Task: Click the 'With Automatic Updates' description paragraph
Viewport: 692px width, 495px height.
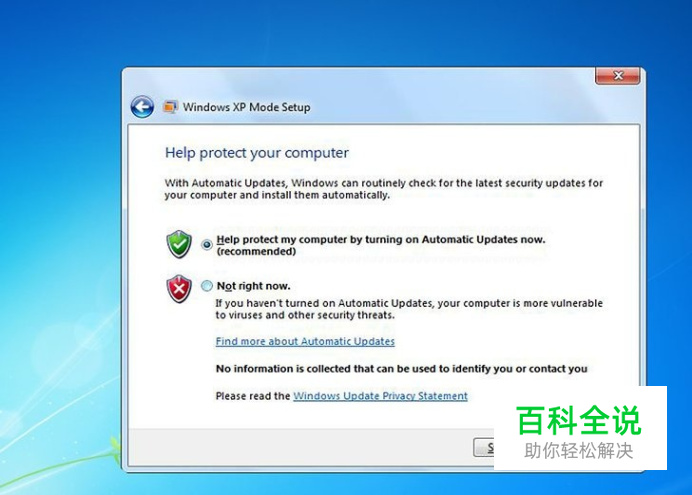Action: coord(384,189)
